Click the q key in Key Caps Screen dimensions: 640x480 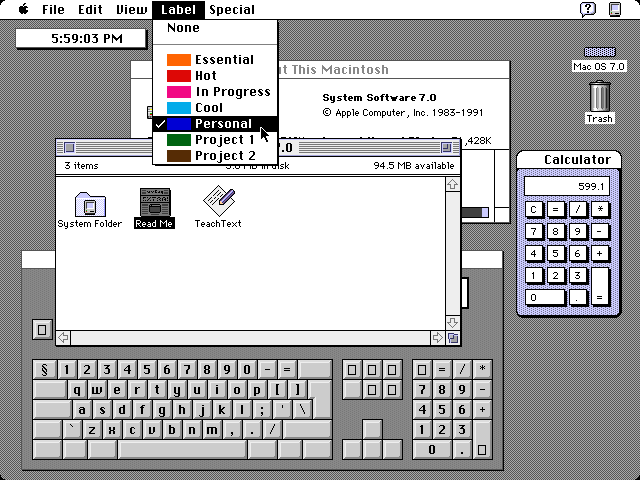pos(77,389)
